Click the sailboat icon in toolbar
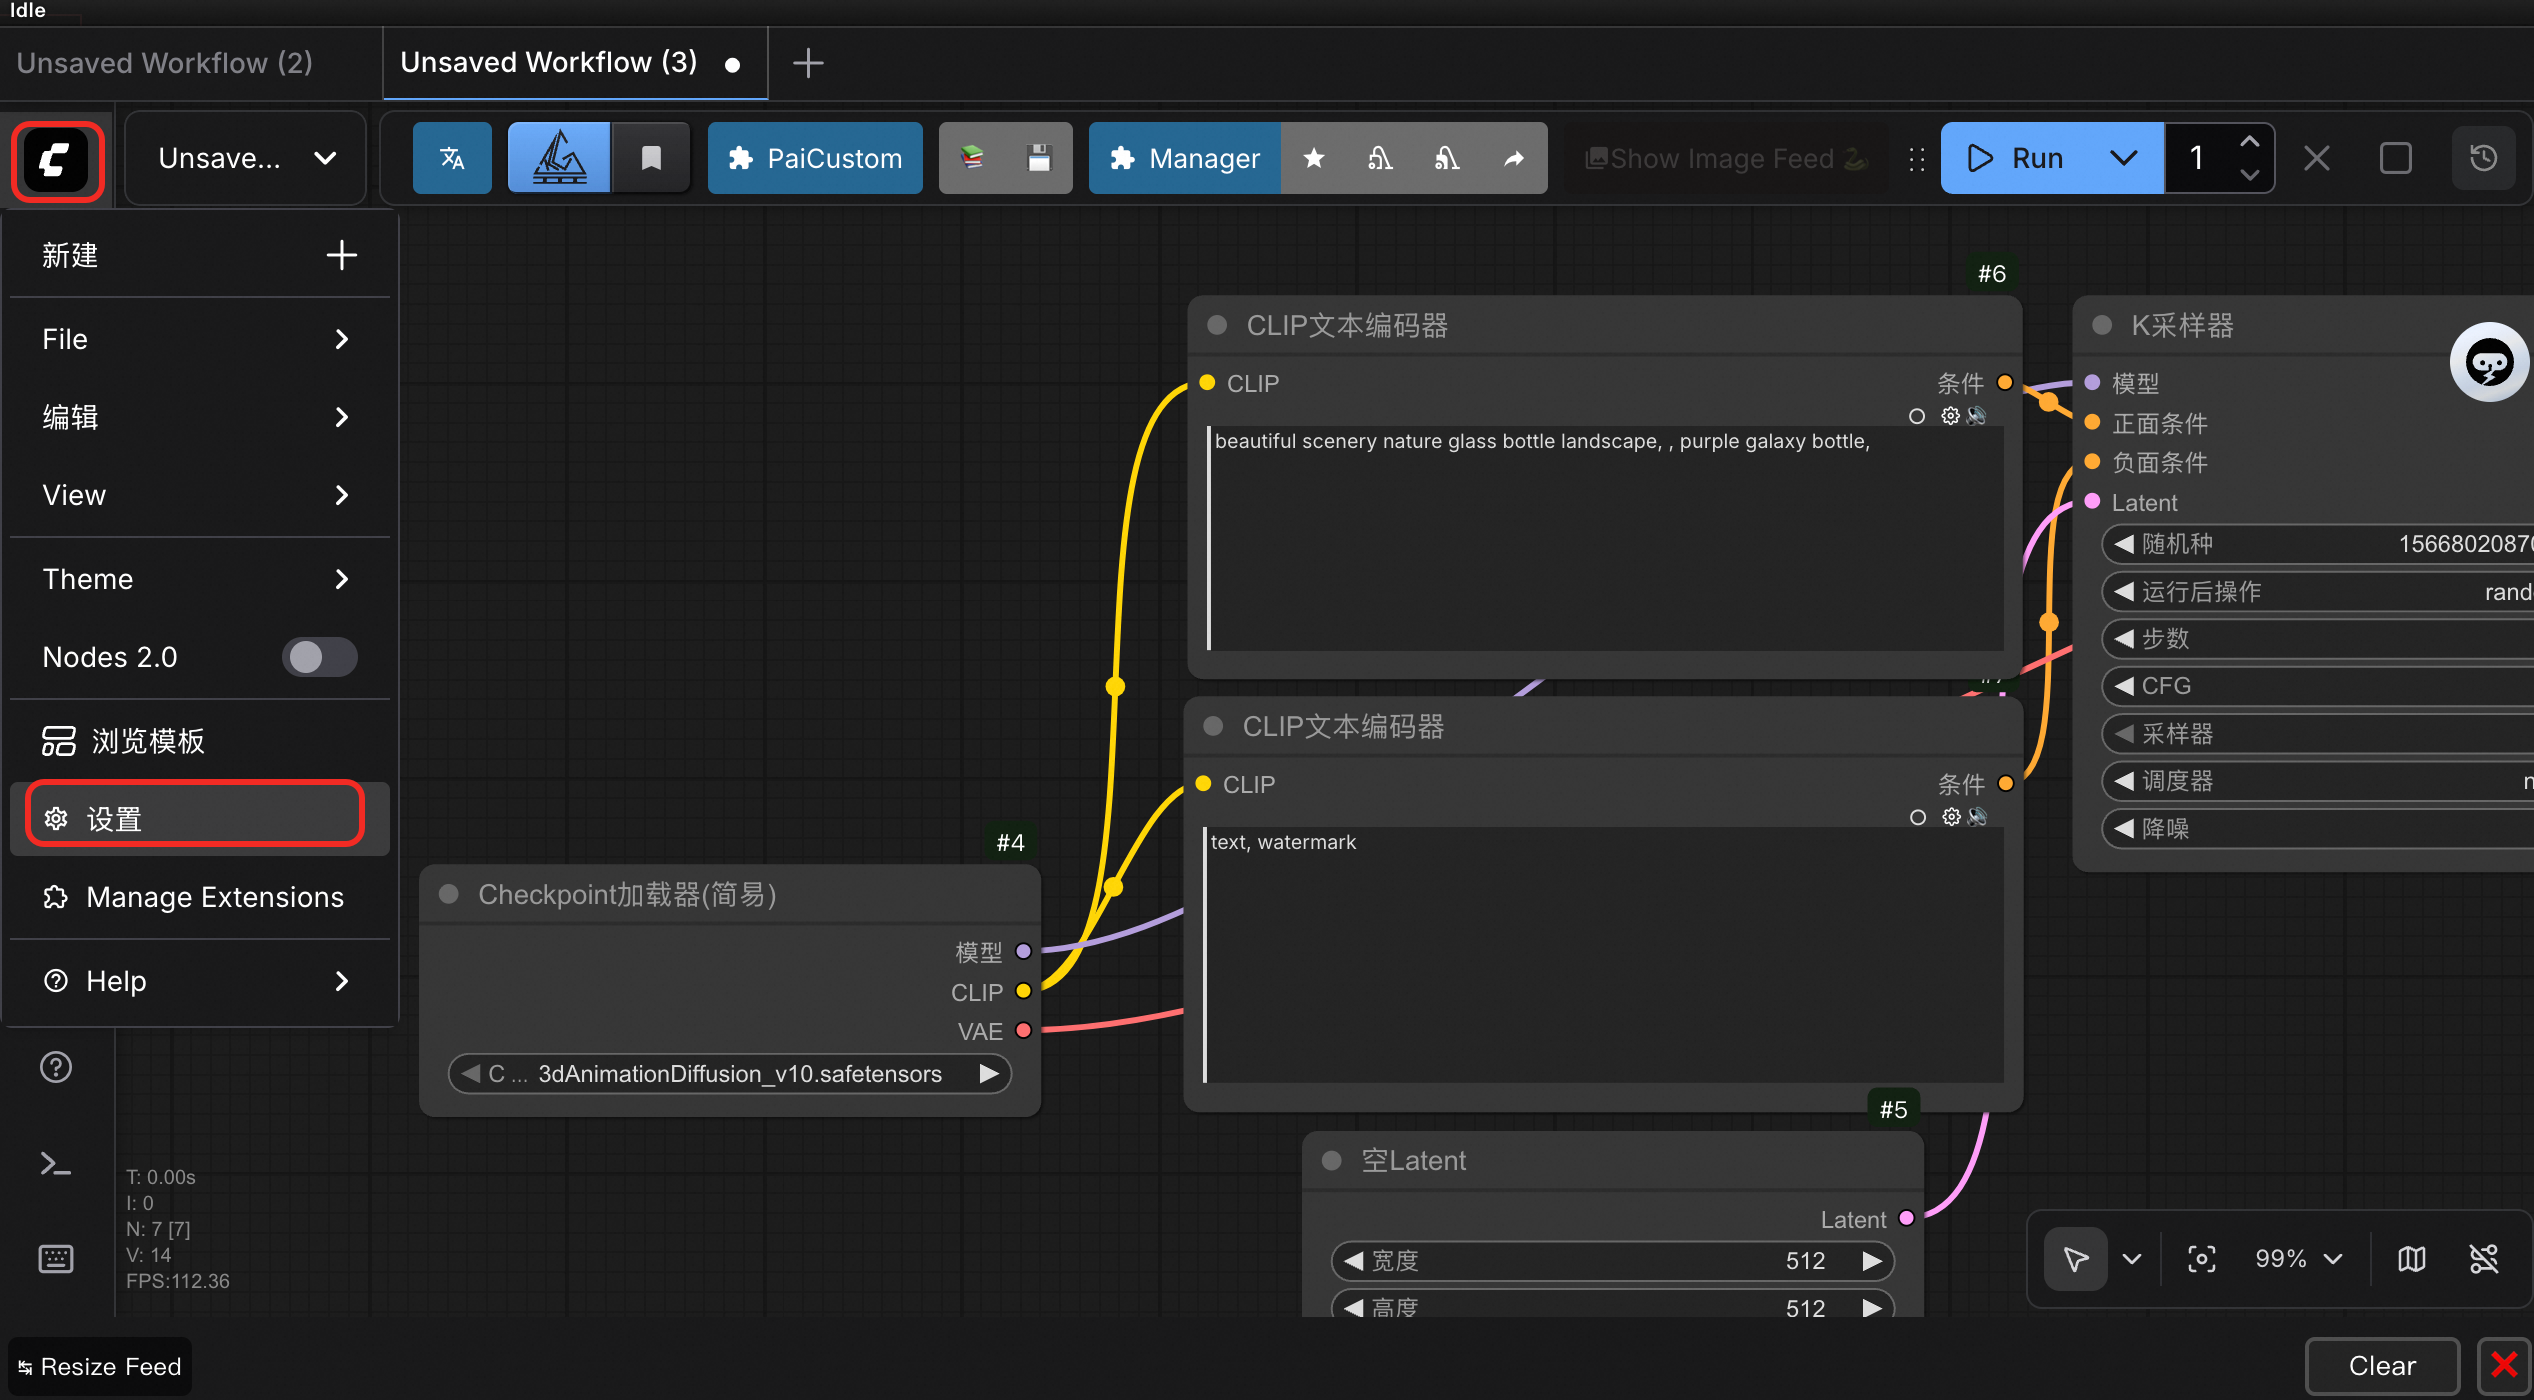 [x=559, y=158]
